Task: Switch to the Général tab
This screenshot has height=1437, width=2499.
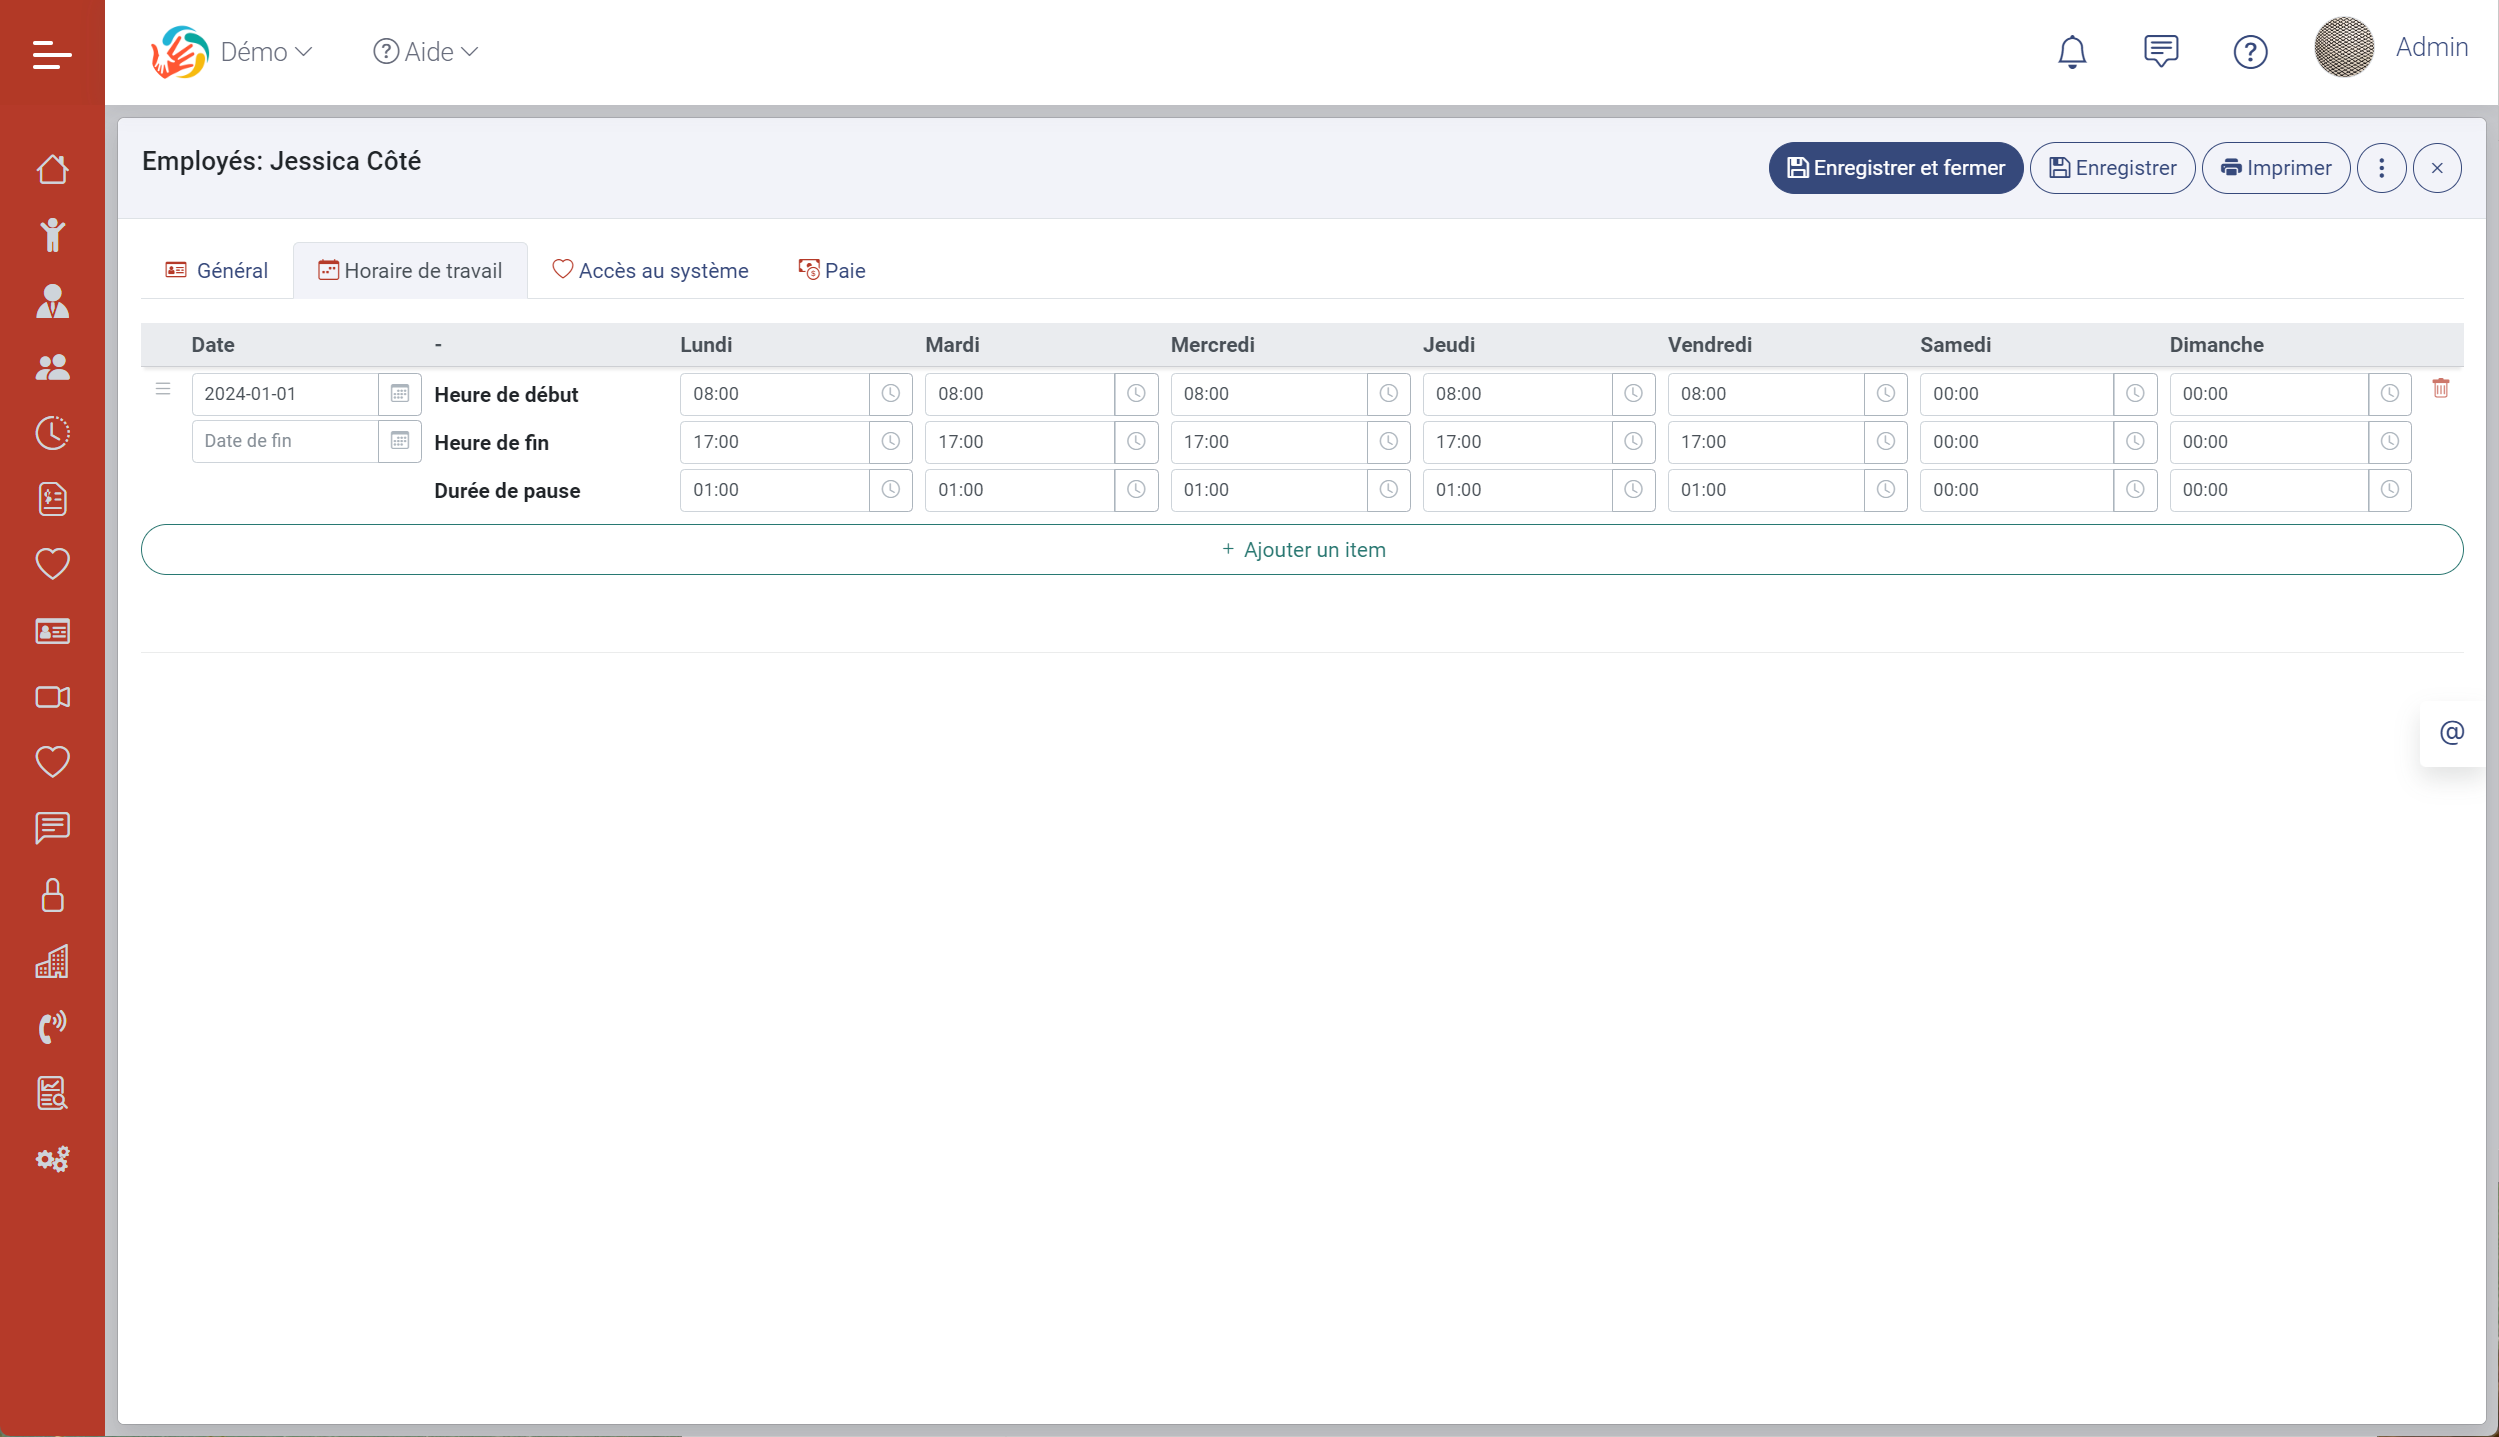Action: 217,271
